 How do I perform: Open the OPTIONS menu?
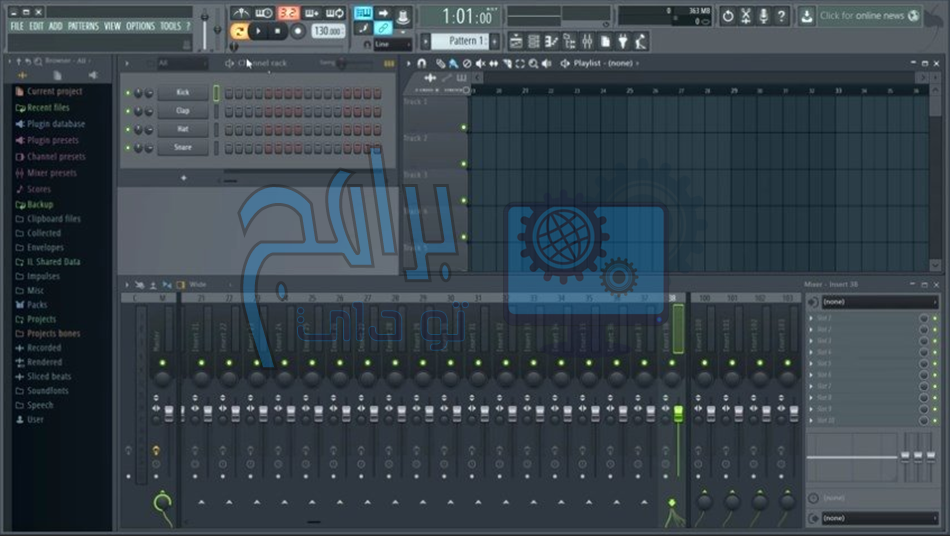click(x=140, y=26)
